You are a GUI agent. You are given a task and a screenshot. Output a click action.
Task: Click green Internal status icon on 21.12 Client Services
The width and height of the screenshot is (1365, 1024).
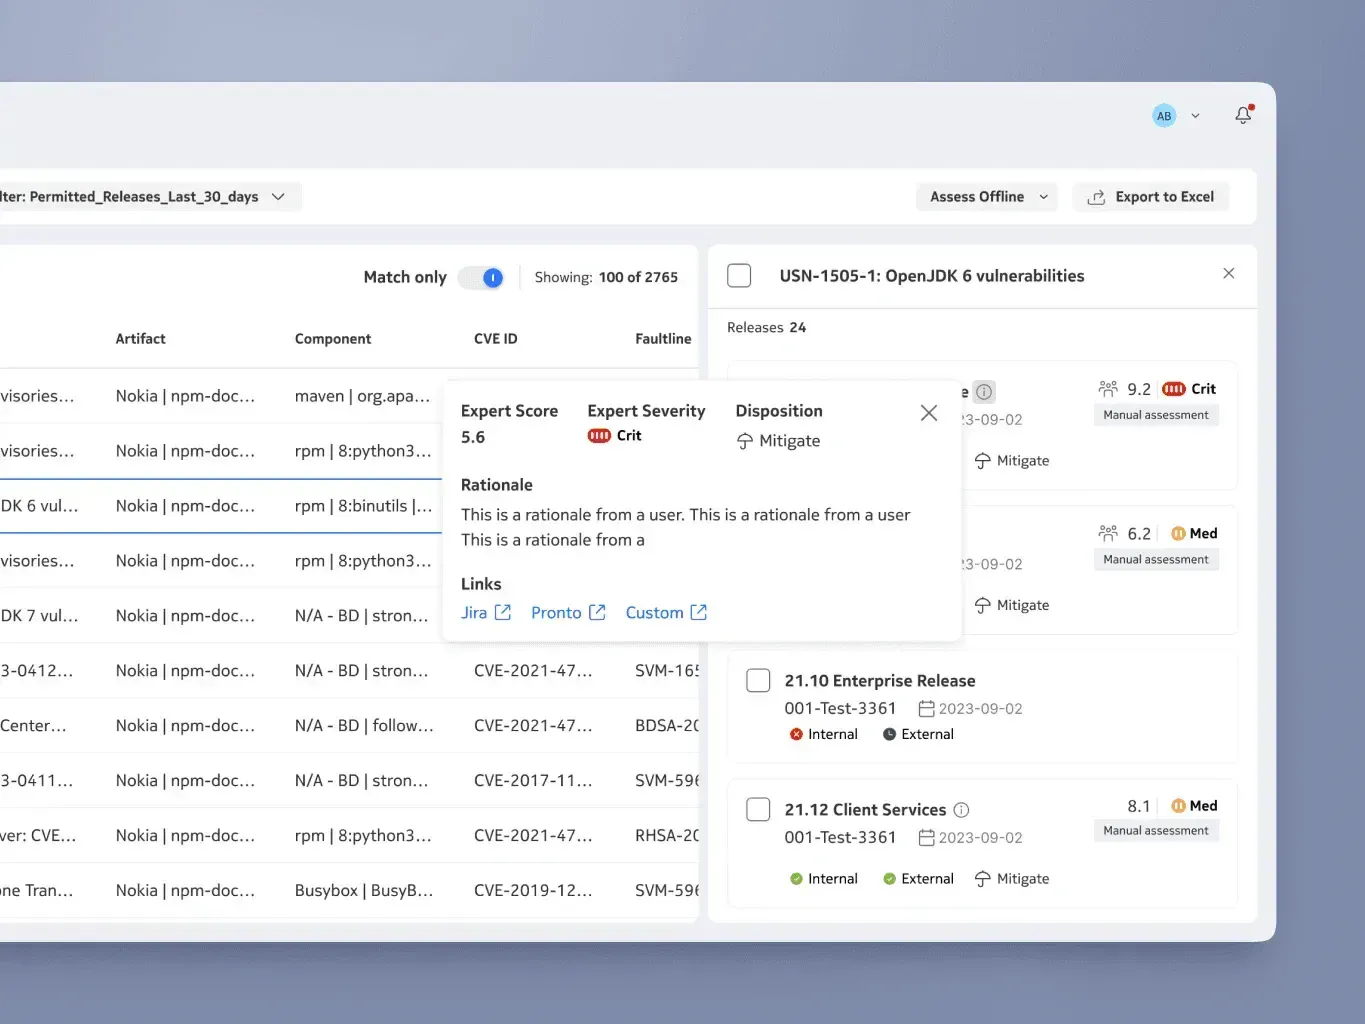point(796,879)
